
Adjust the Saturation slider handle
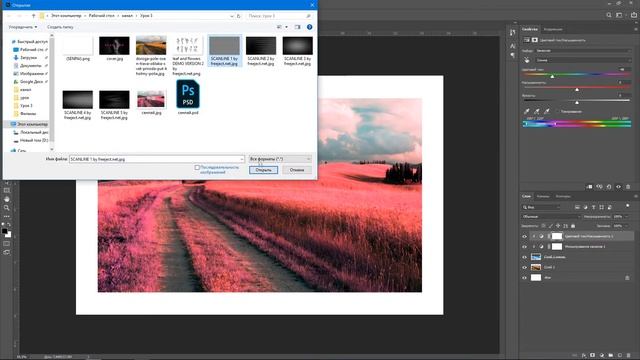(x=577, y=89)
